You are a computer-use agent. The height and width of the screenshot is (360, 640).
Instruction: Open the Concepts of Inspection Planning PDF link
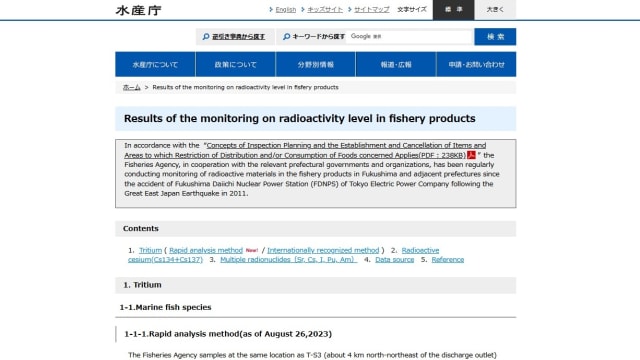(x=305, y=150)
